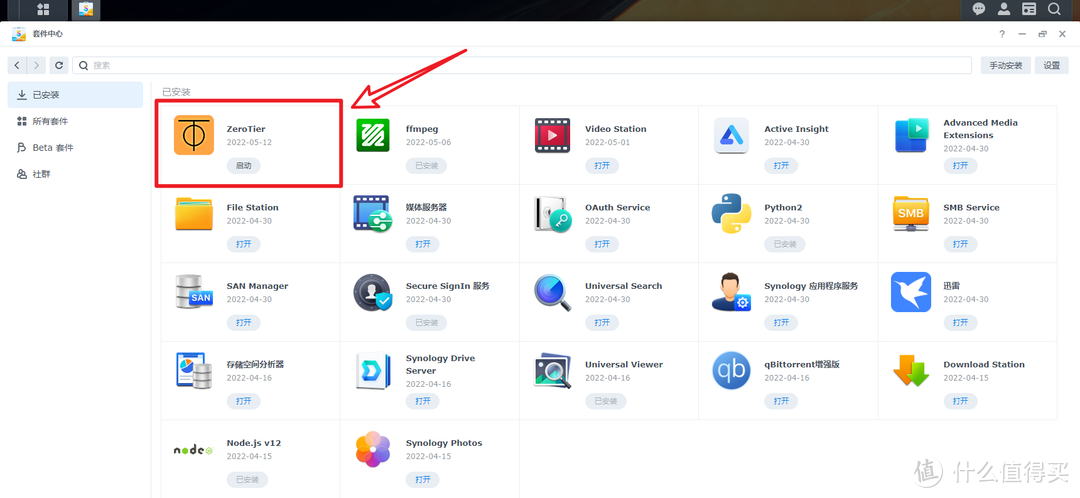The height and width of the screenshot is (498, 1080).
Task: Click the Universal Search magnifier icon
Action: pos(552,292)
